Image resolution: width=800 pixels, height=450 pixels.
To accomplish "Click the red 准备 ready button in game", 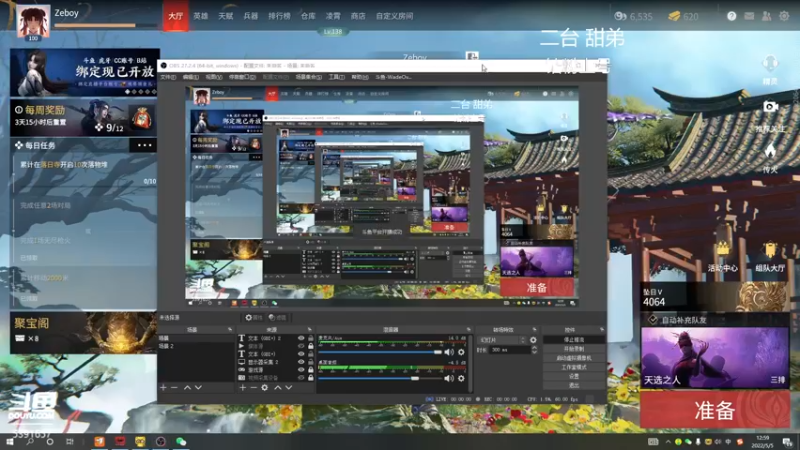I will [715, 410].
